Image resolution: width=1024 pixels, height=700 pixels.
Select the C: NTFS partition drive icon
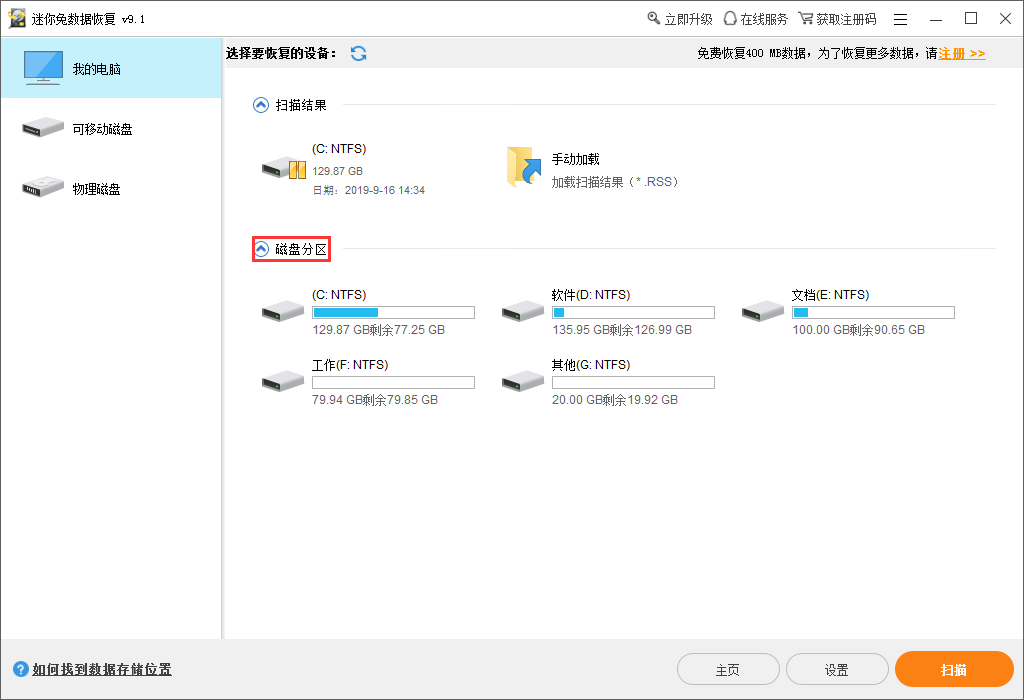(283, 311)
